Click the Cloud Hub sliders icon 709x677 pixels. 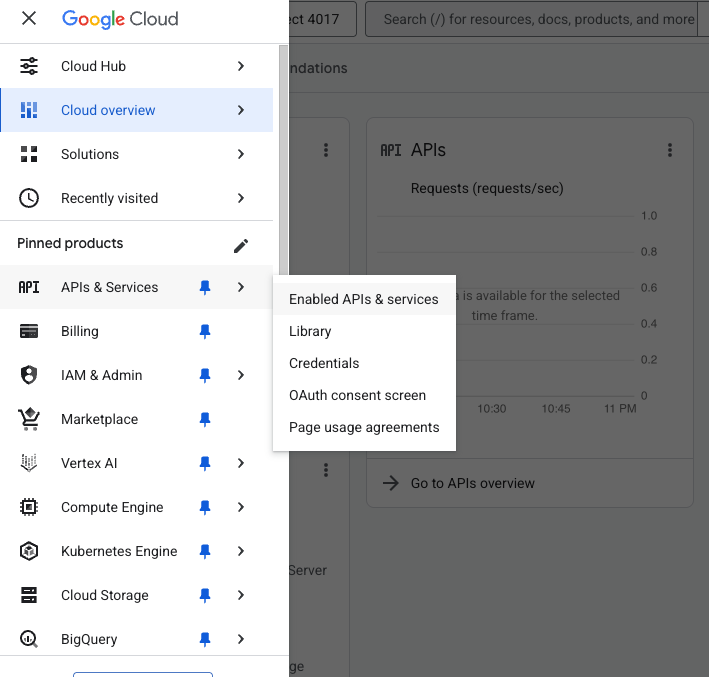click(x=29, y=66)
